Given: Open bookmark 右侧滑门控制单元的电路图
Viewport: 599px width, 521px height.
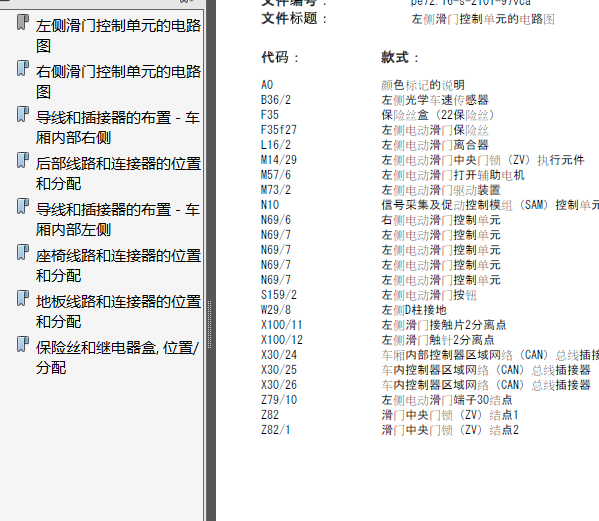Looking at the screenshot, I should coord(118,81).
